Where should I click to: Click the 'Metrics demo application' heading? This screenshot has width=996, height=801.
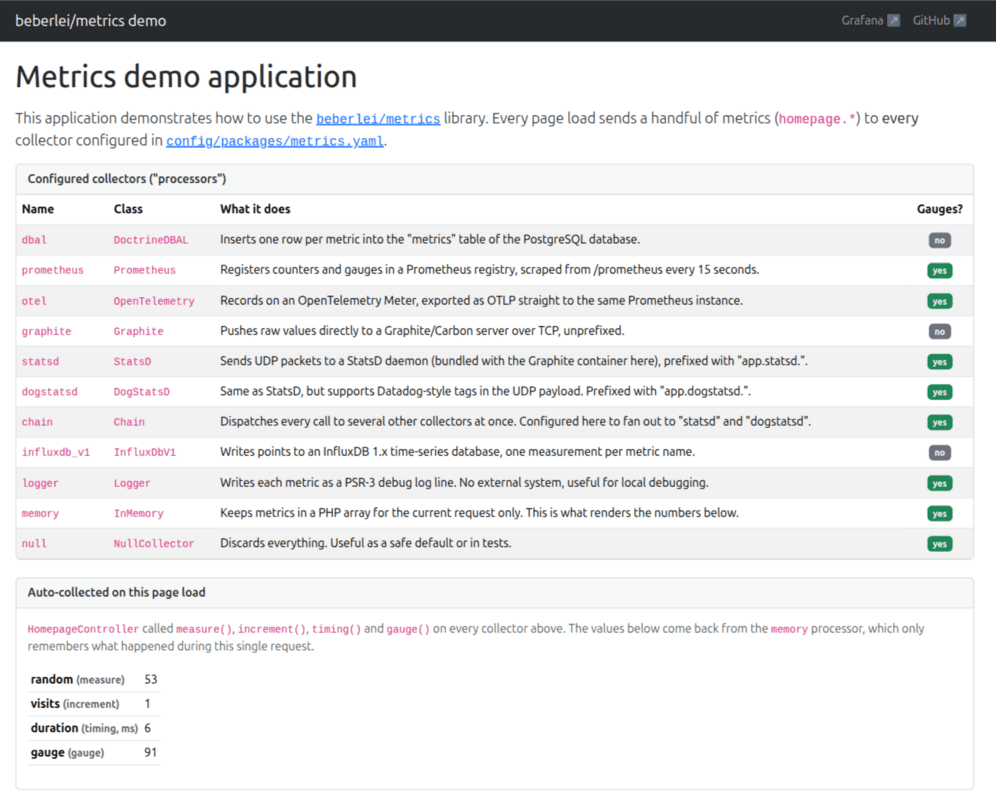186,77
